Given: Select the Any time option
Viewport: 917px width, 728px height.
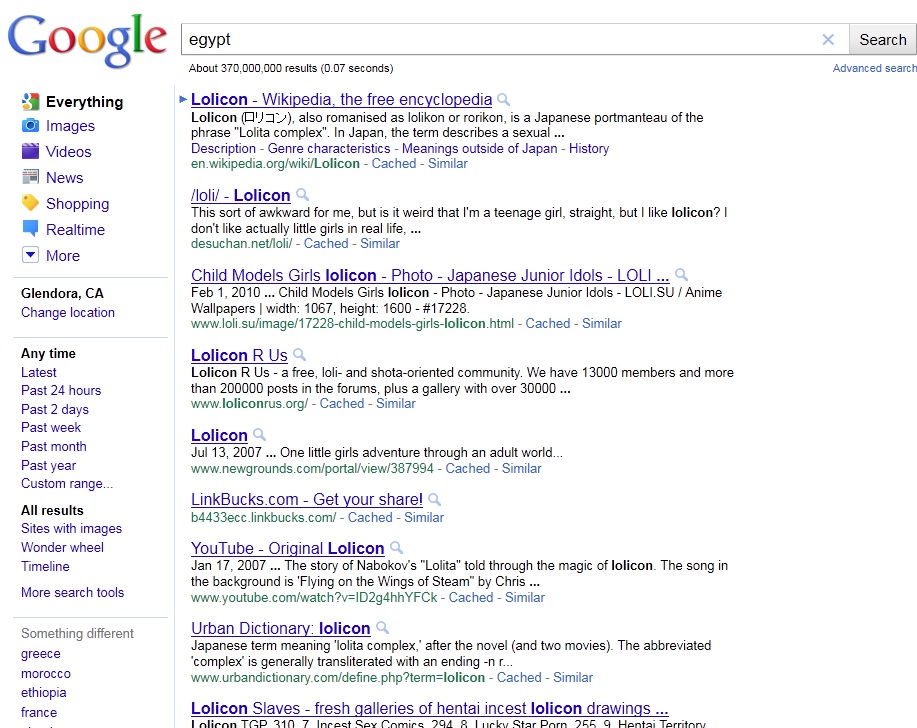Looking at the screenshot, I should [48, 354].
